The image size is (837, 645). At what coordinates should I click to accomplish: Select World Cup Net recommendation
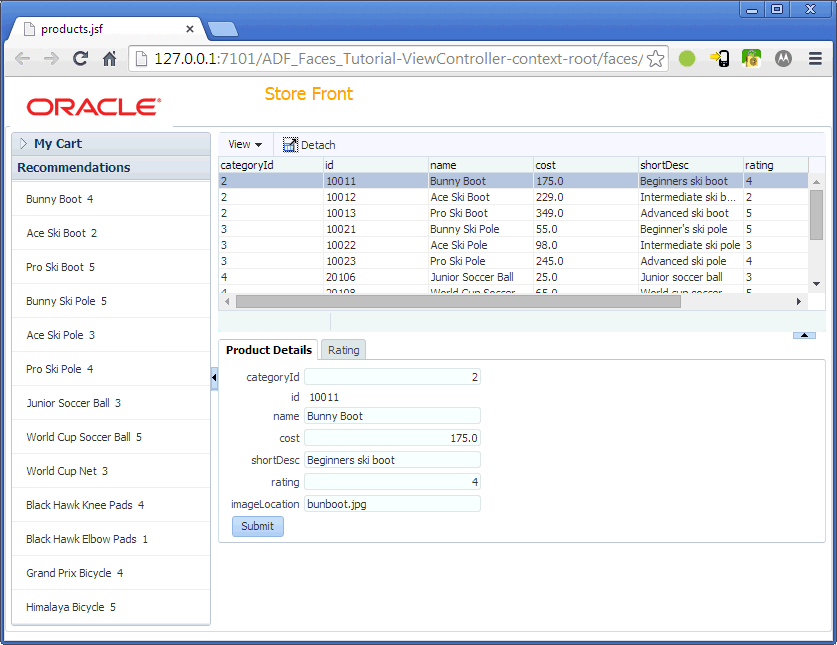coord(111,471)
